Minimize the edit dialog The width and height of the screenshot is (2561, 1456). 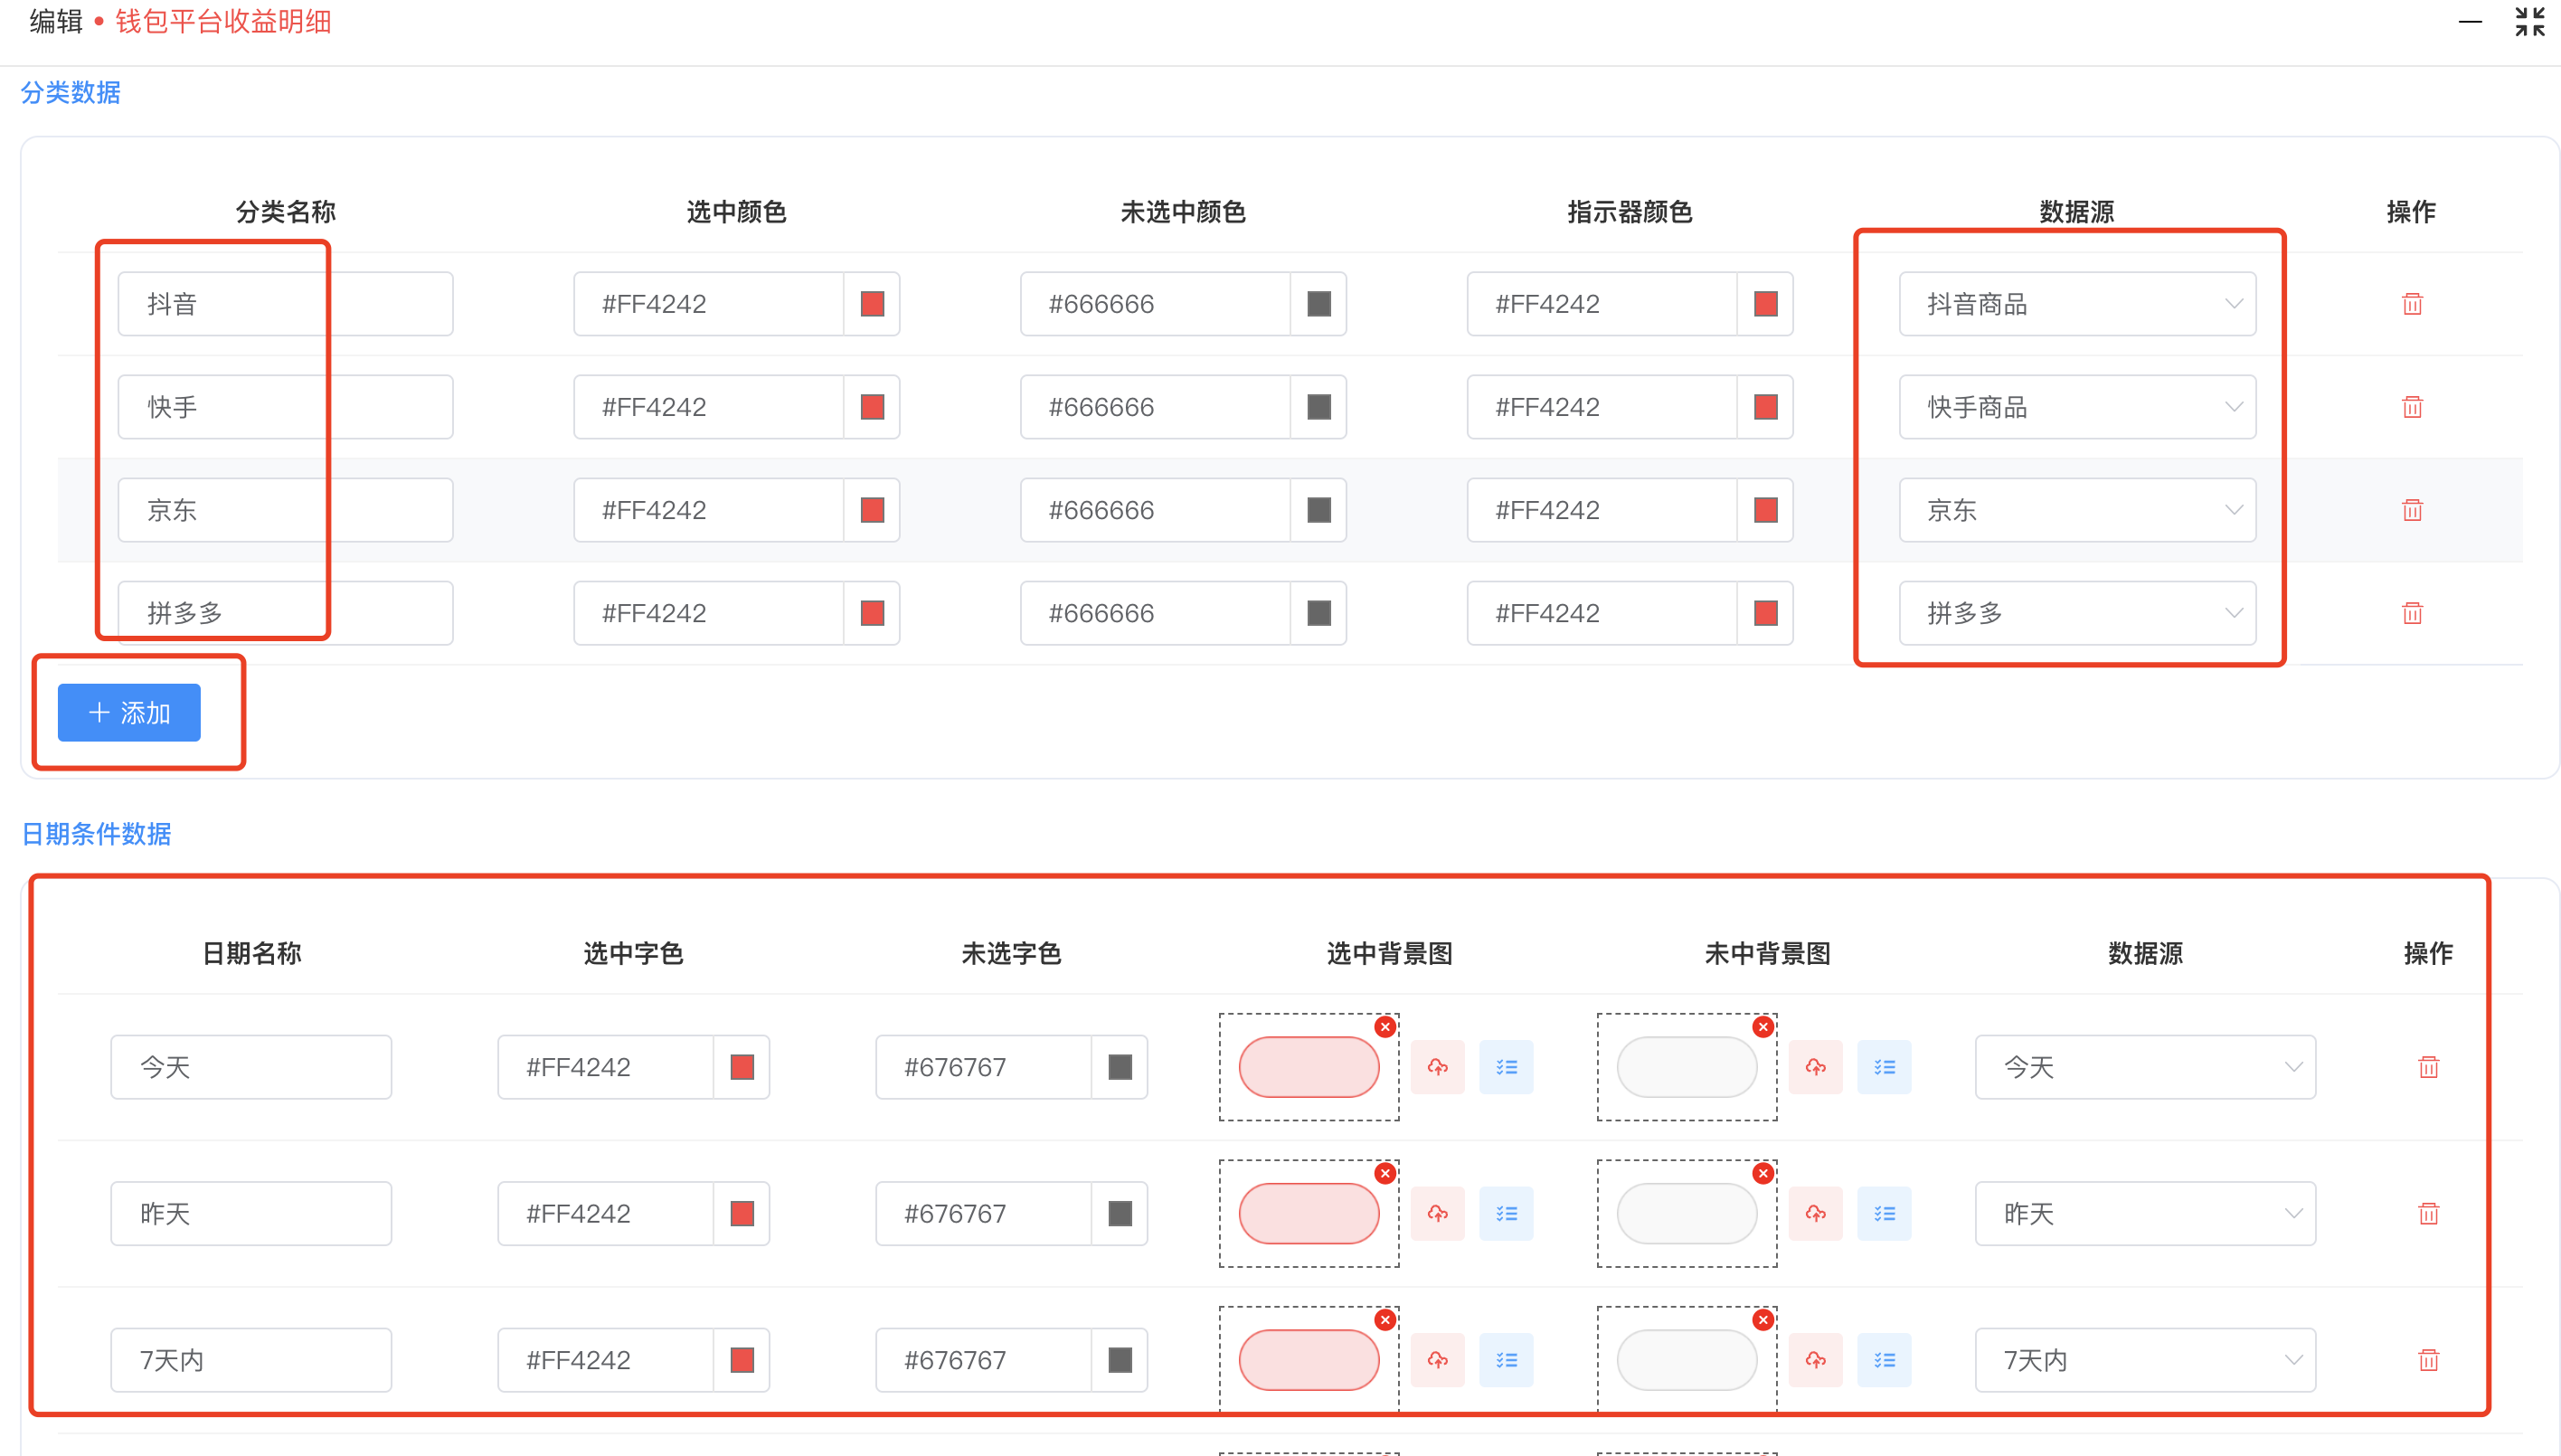2469,21
